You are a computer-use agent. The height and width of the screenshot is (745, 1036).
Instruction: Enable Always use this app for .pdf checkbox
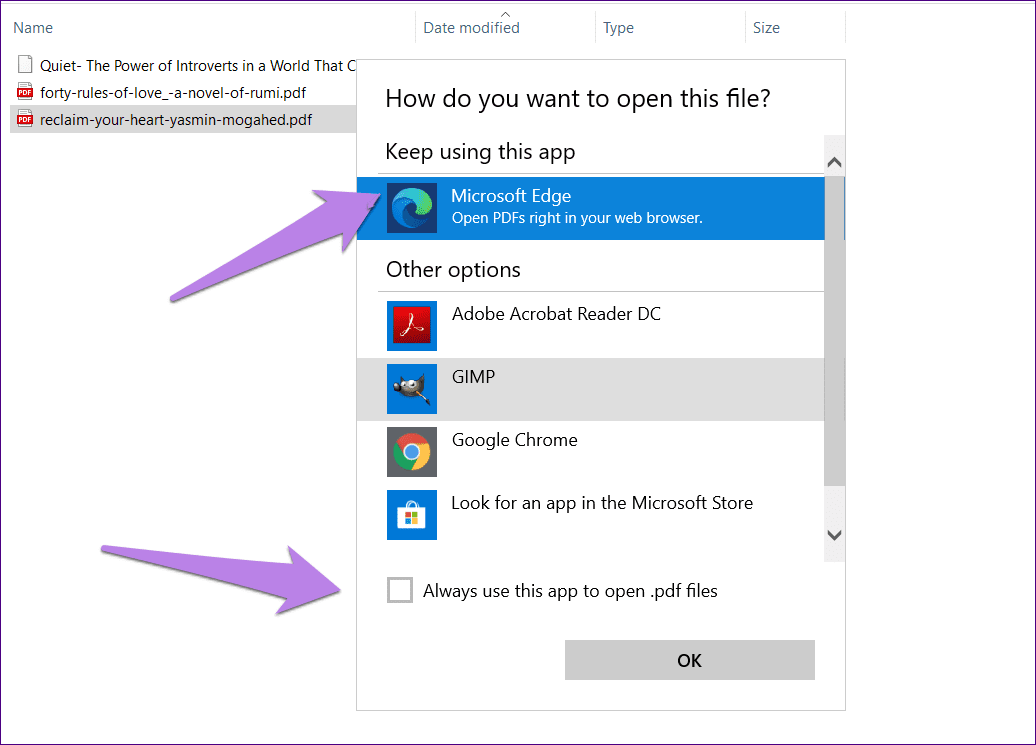[x=400, y=590]
